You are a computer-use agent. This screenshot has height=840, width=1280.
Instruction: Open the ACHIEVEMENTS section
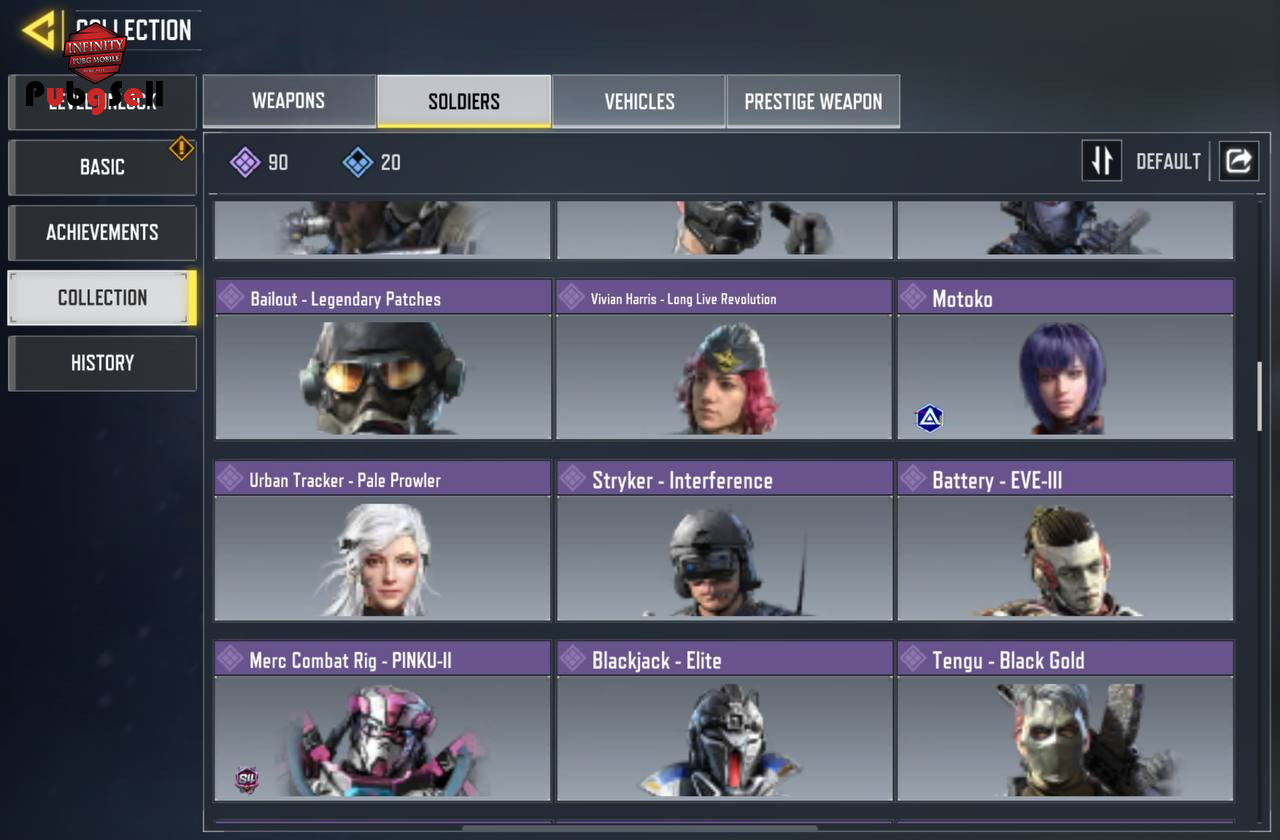[x=102, y=232]
